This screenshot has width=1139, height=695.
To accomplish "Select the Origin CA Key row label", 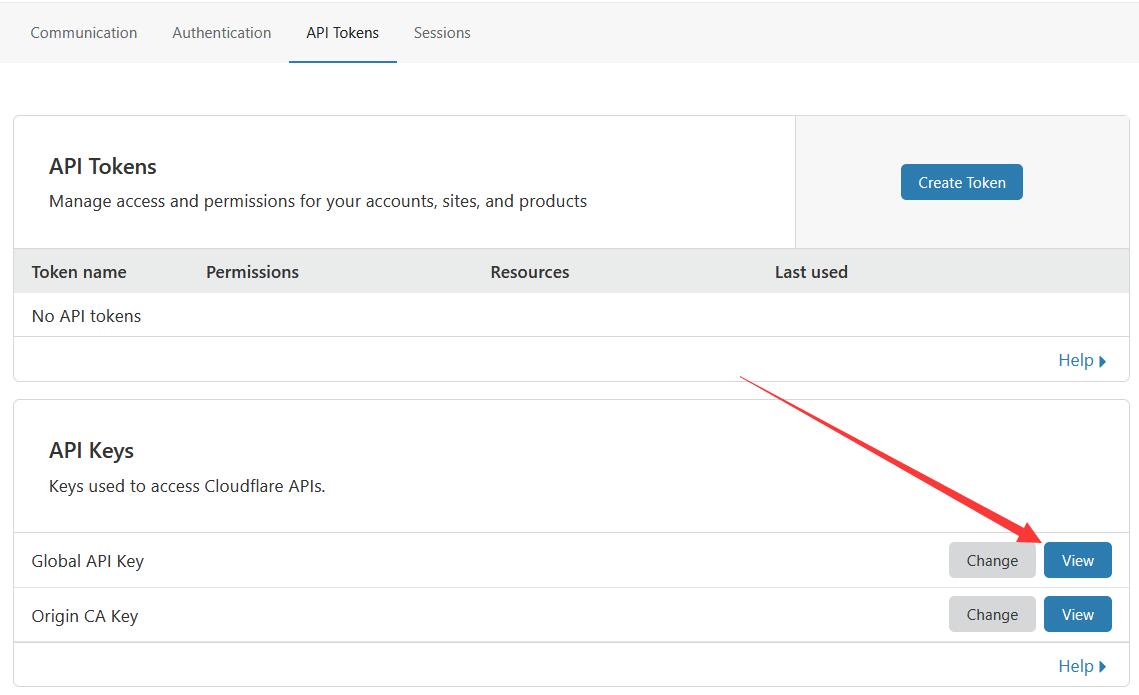I will [x=85, y=616].
